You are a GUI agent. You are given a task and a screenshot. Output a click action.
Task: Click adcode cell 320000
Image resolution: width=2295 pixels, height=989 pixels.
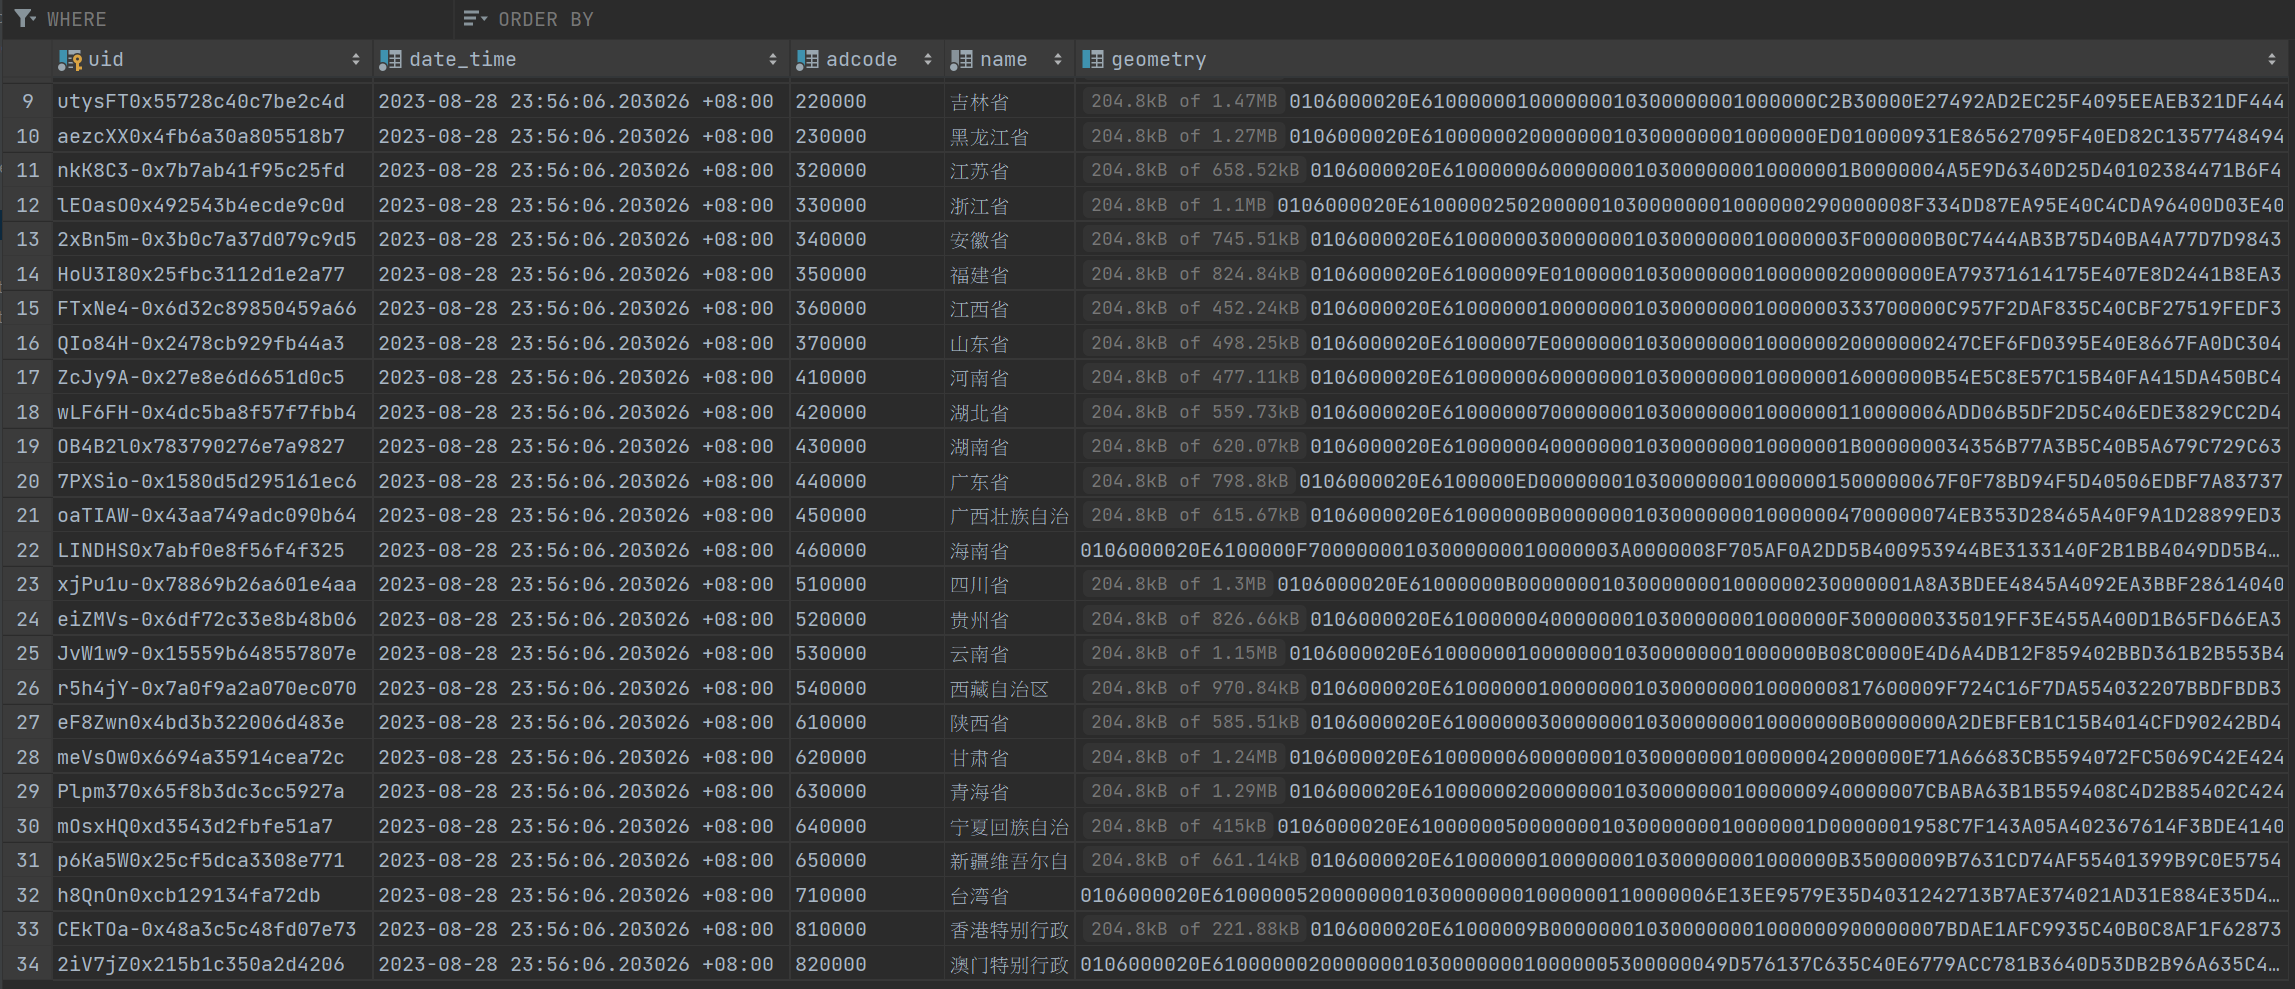pyautogui.click(x=867, y=171)
